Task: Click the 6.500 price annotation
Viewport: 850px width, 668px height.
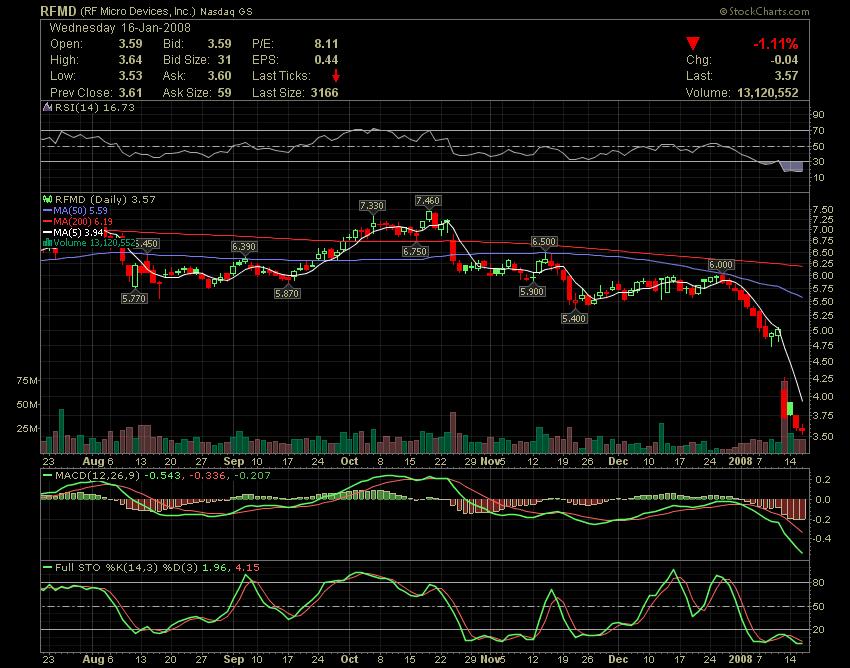Action: pos(543,241)
